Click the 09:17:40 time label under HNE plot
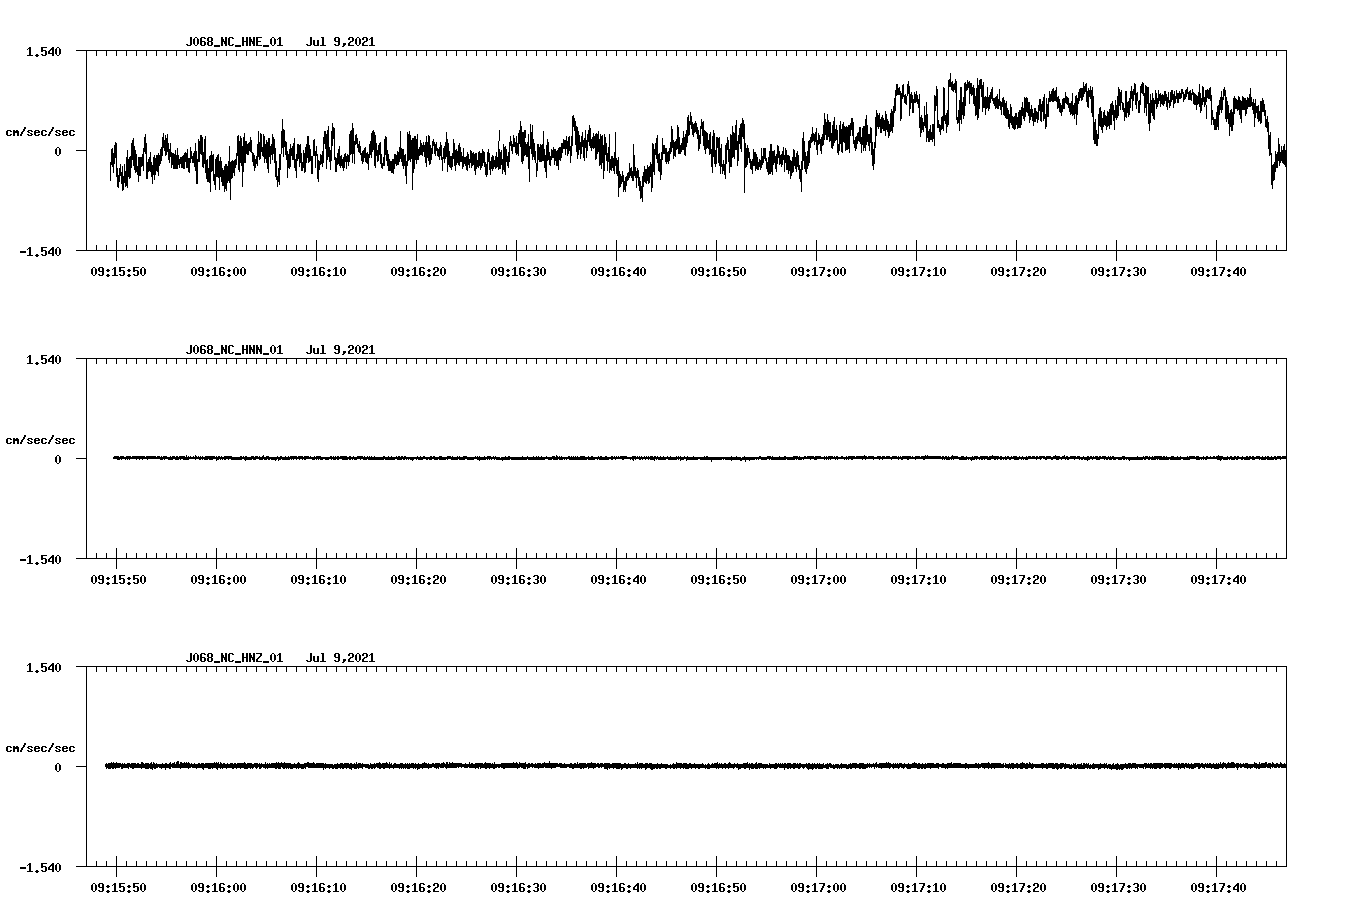 tap(1218, 272)
